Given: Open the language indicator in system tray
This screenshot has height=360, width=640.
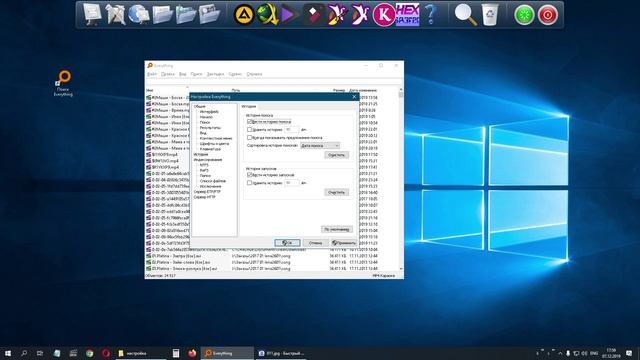Looking at the screenshot, I should click(594, 353).
